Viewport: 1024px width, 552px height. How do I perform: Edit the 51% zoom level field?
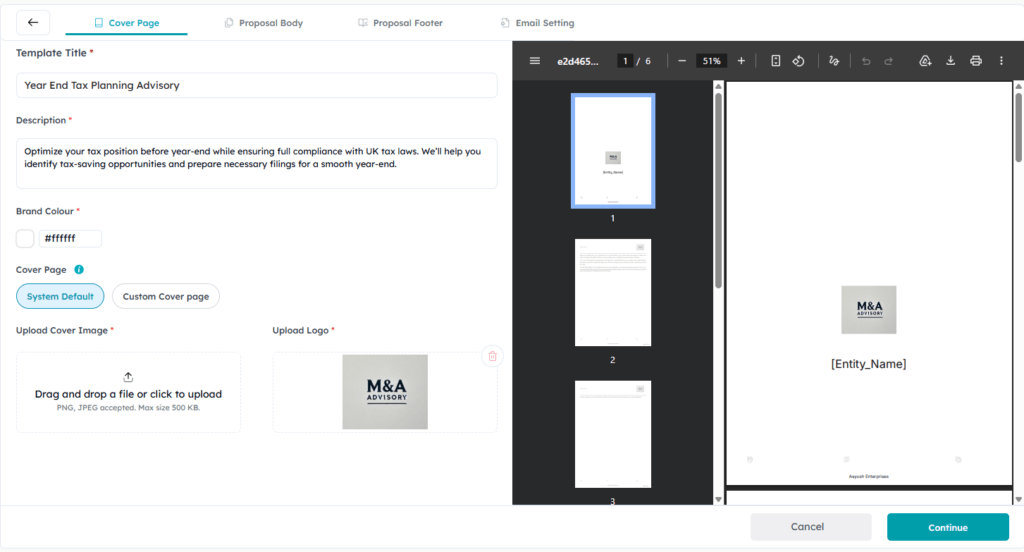pyautogui.click(x=711, y=61)
